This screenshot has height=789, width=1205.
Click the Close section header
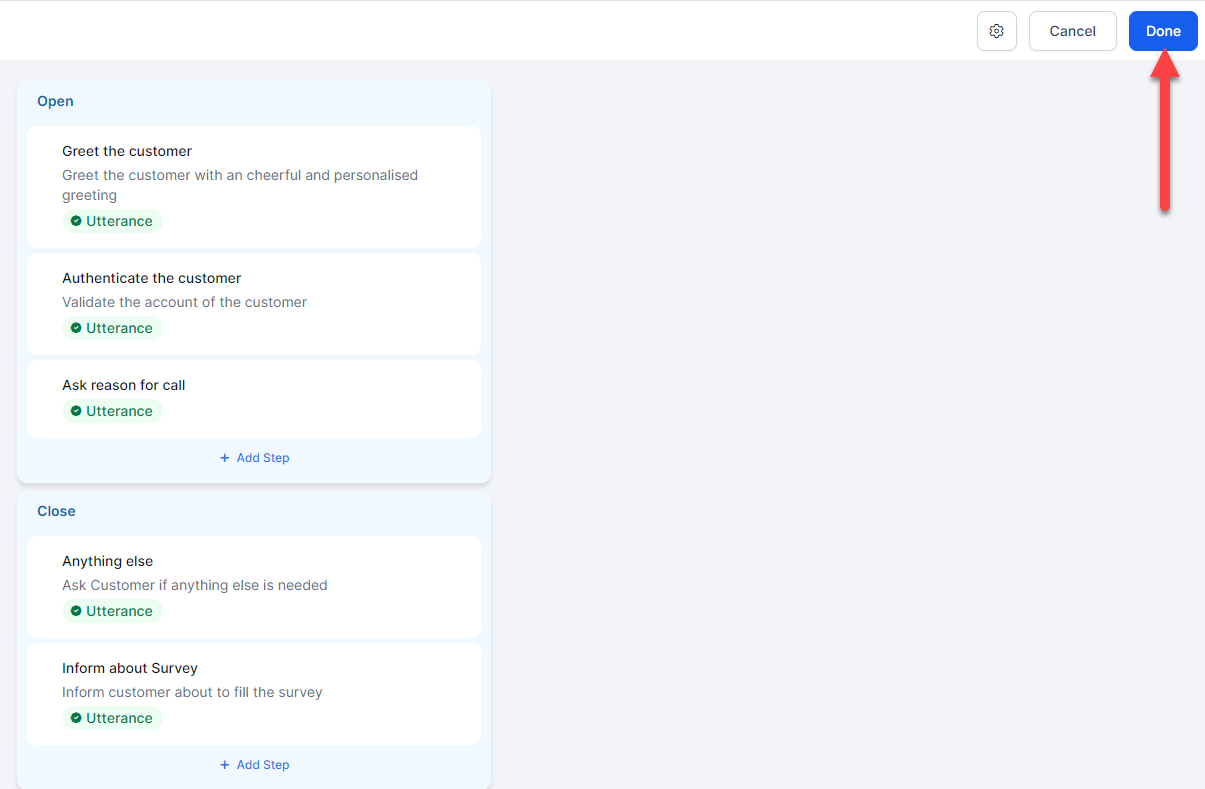[56, 511]
